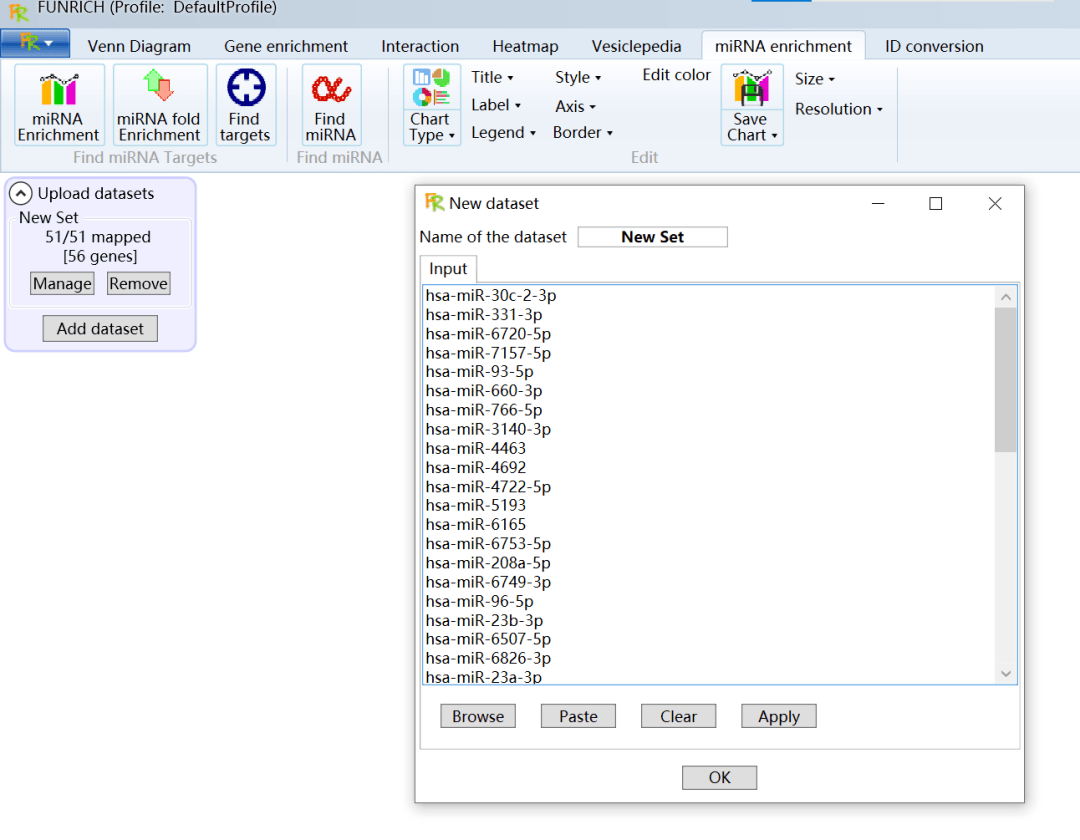Select the Find targets icon
1080x840 pixels.
[245, 104]
